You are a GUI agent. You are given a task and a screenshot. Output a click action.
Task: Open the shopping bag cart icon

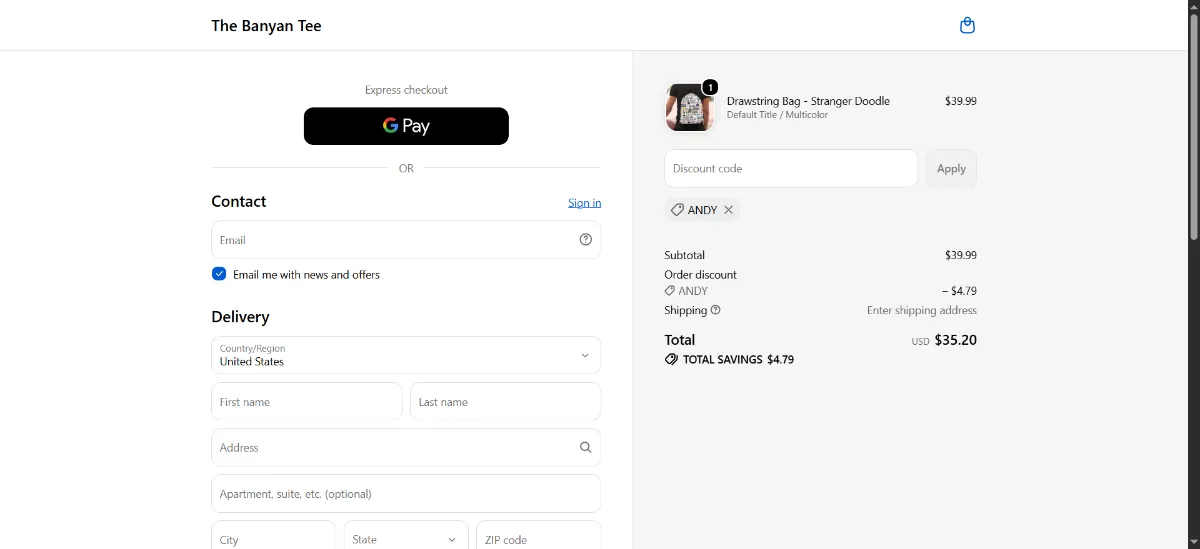(x=967, y=26)
